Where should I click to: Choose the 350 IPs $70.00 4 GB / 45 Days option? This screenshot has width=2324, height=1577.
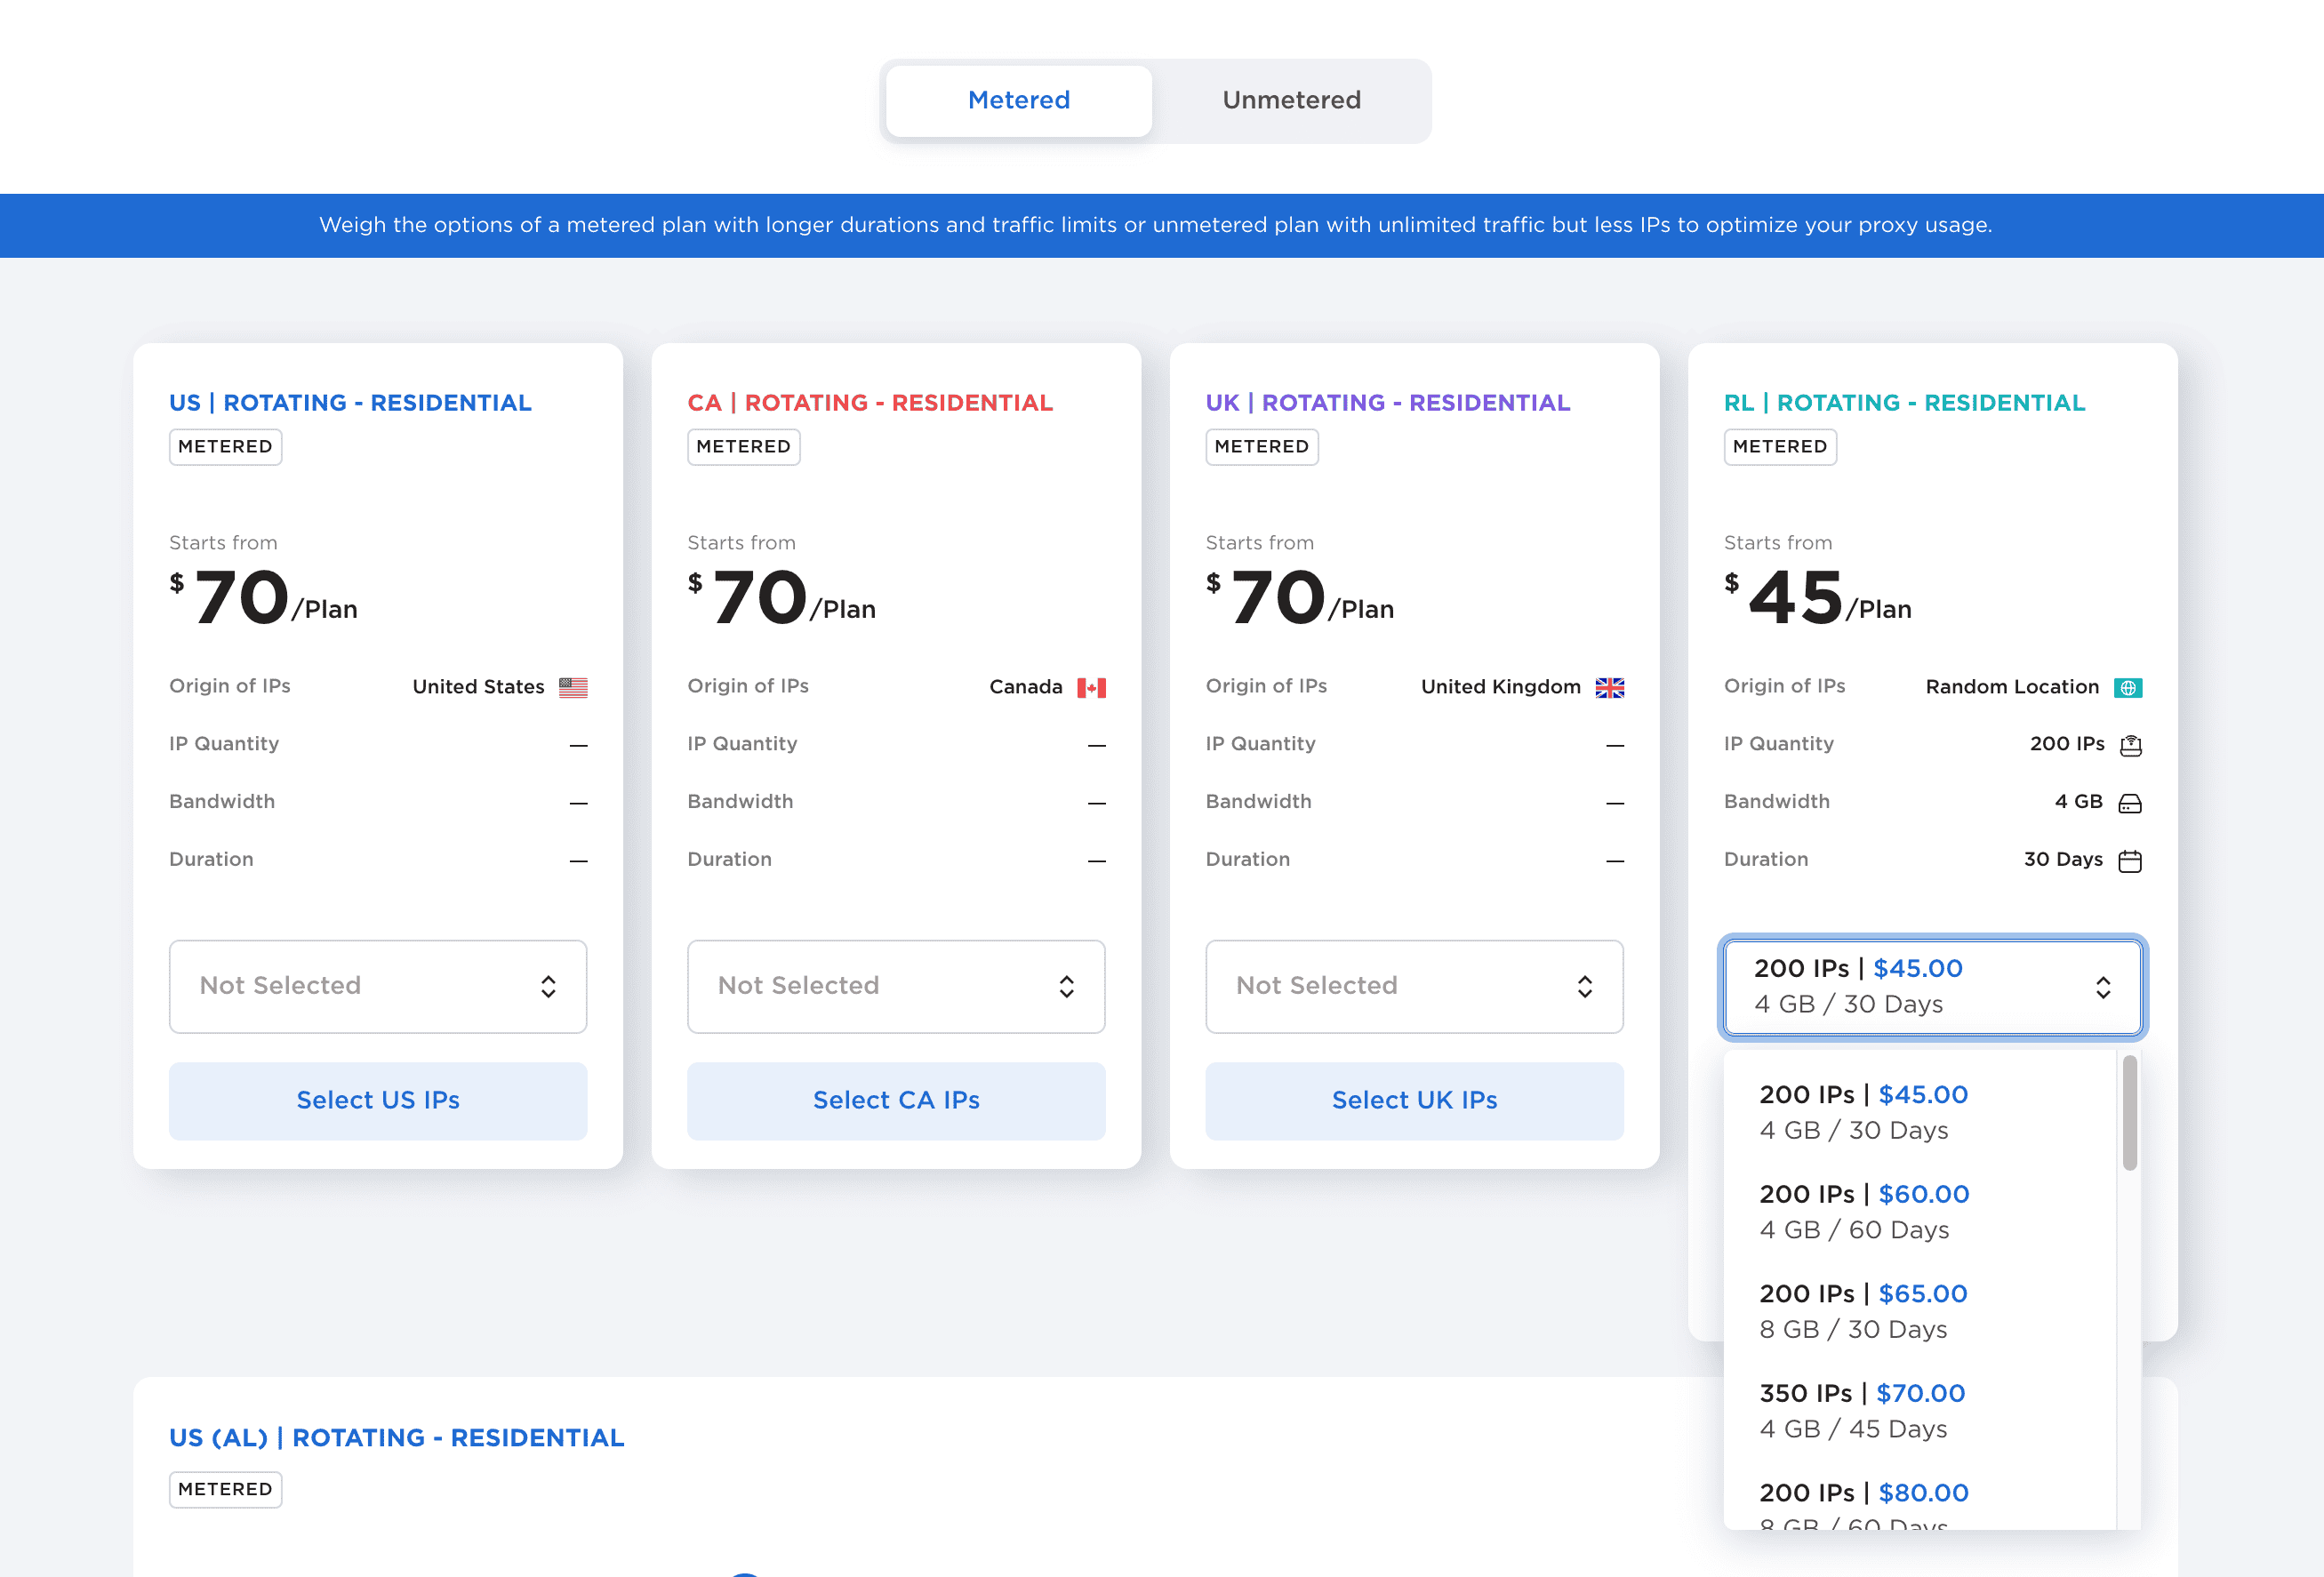1920,1410
